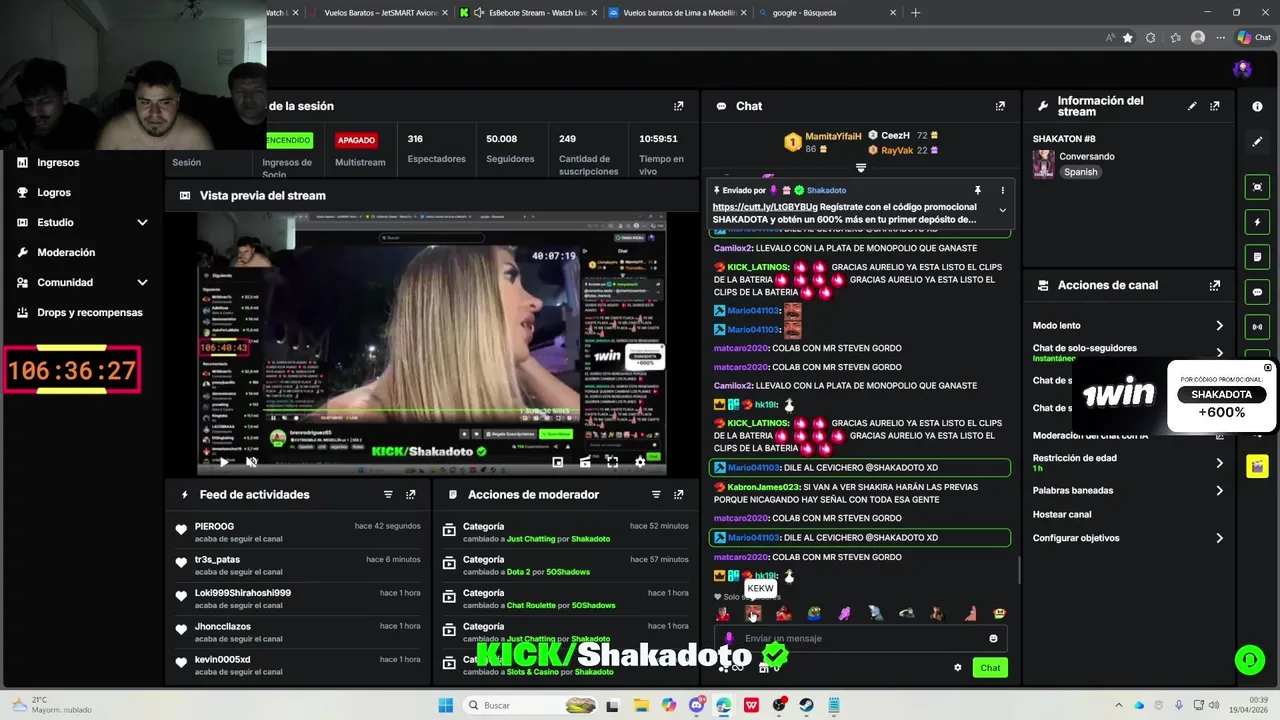Pop out the Chat panel
Viewport: 1280px width, 720px height.
[x=1000, y=106]
